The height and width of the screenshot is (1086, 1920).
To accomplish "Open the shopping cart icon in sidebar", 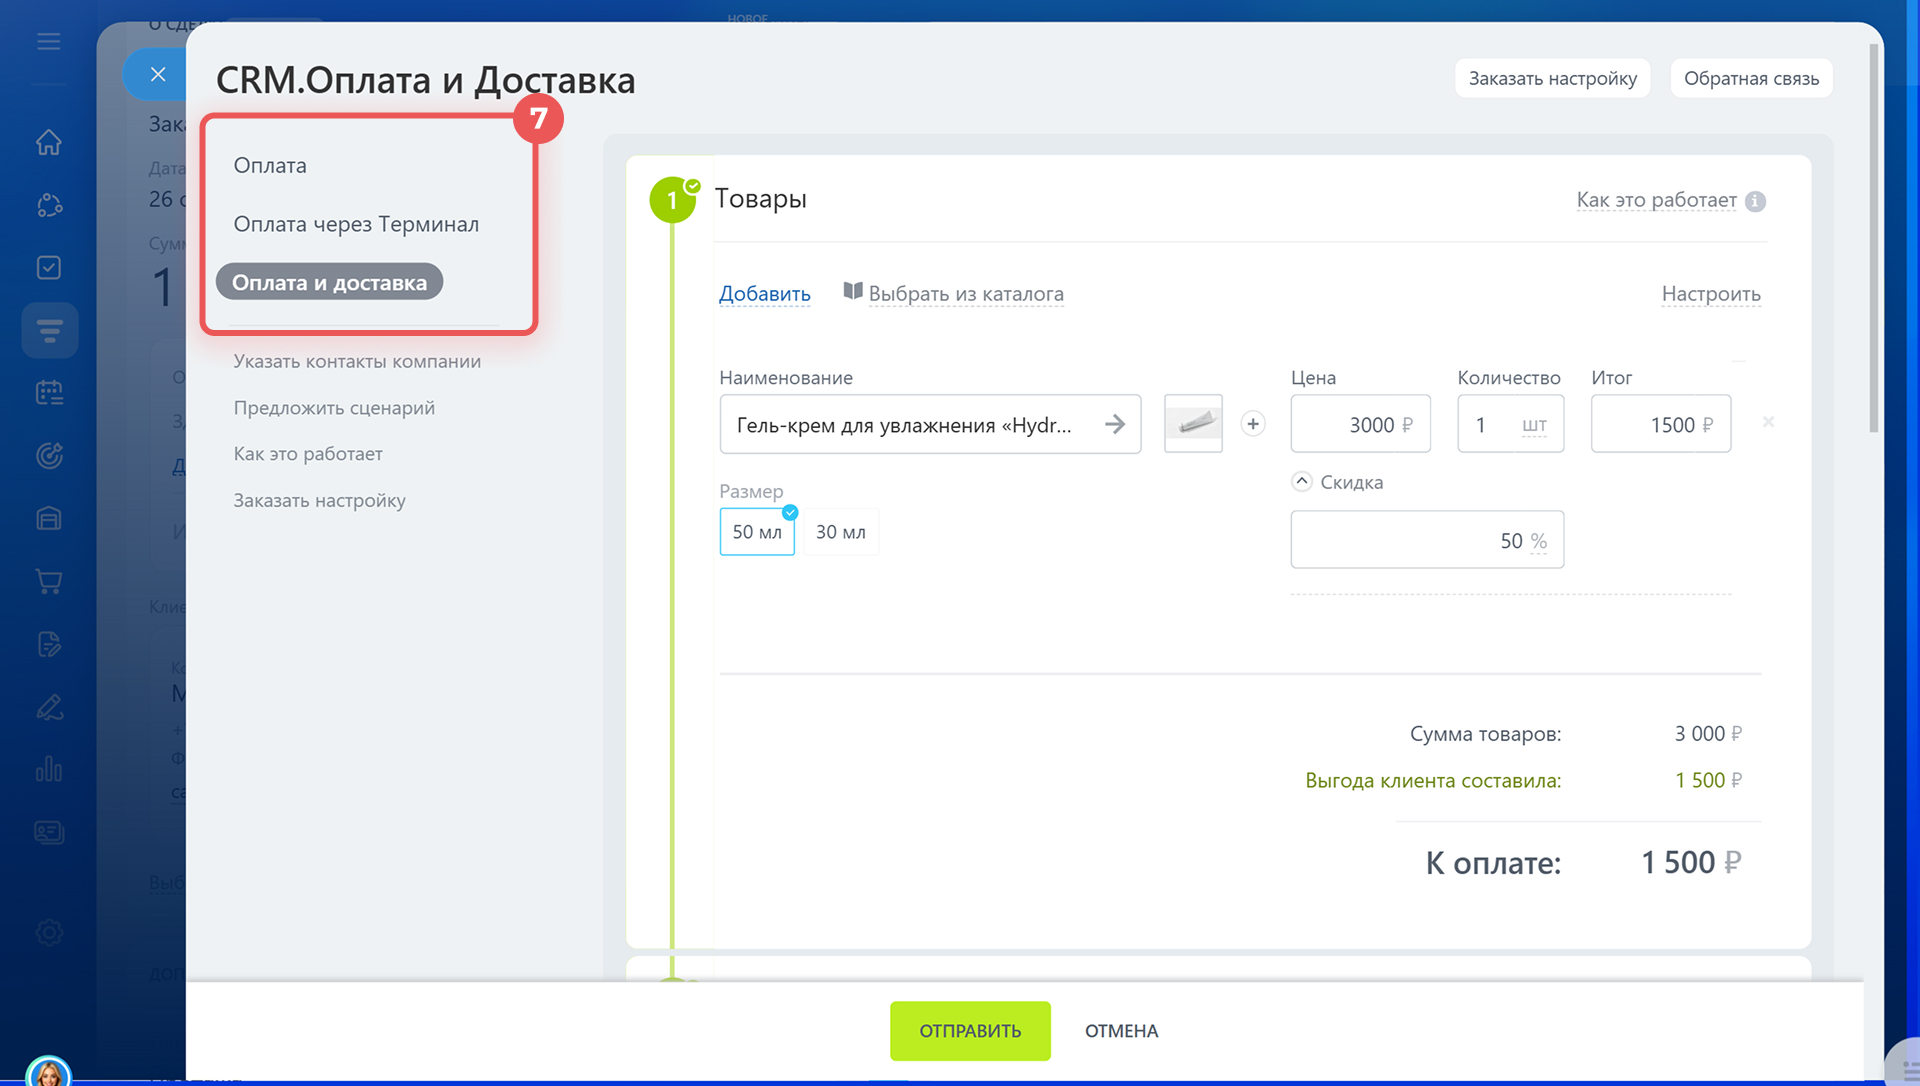I will tap(48, 581).
